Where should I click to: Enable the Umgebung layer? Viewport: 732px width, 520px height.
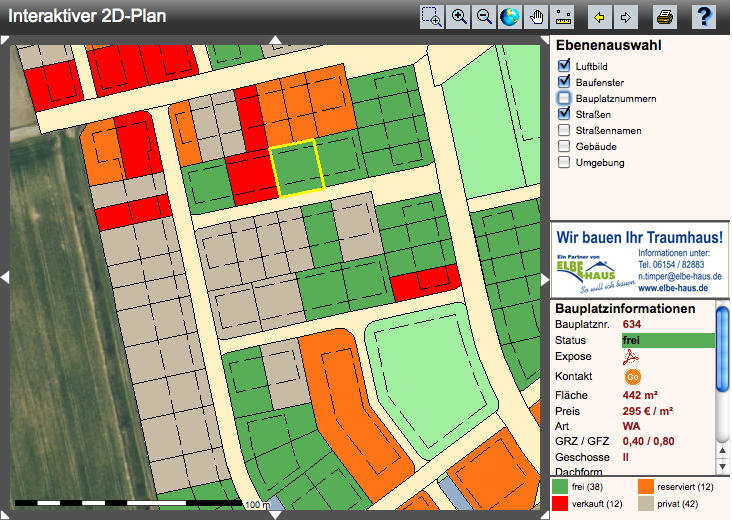pyautogui.click(x=564, y=162)
